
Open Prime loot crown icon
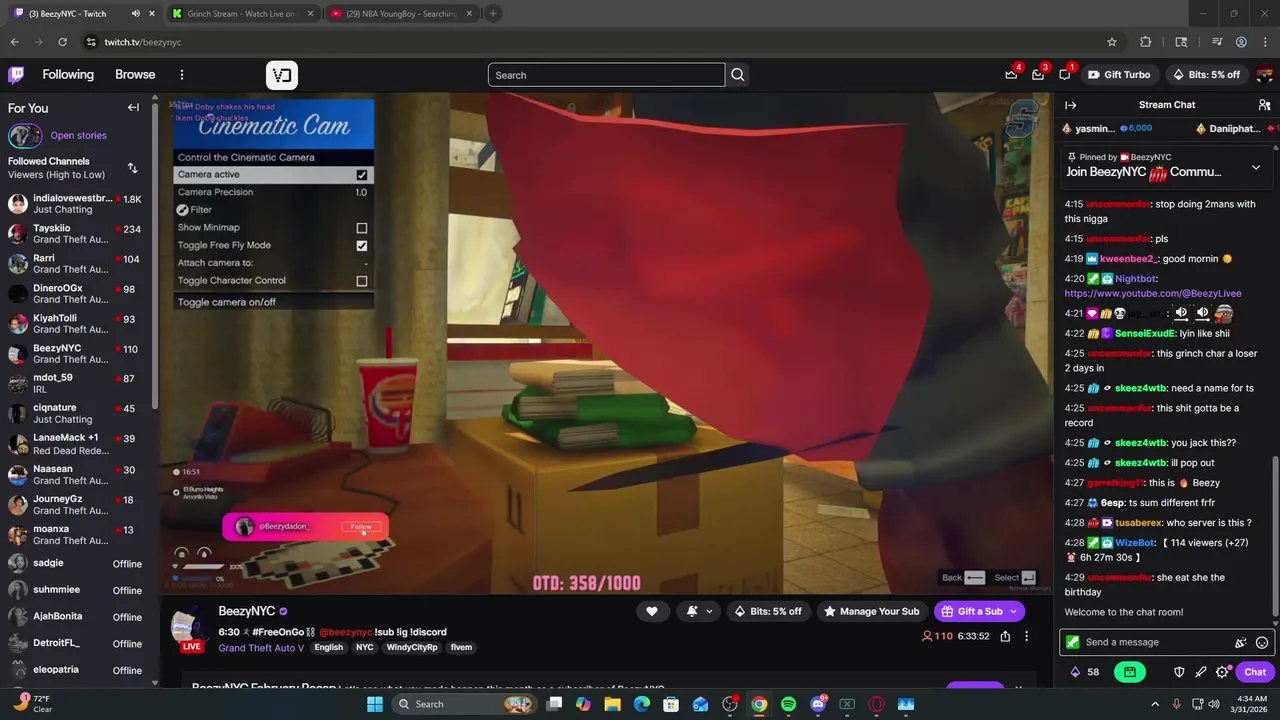tap(1011, 75)
